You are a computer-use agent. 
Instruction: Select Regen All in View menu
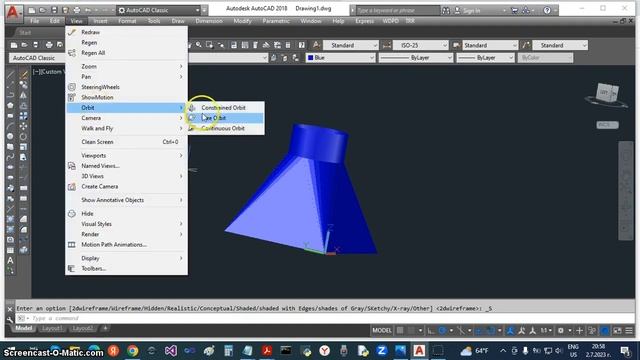(127, 53)
